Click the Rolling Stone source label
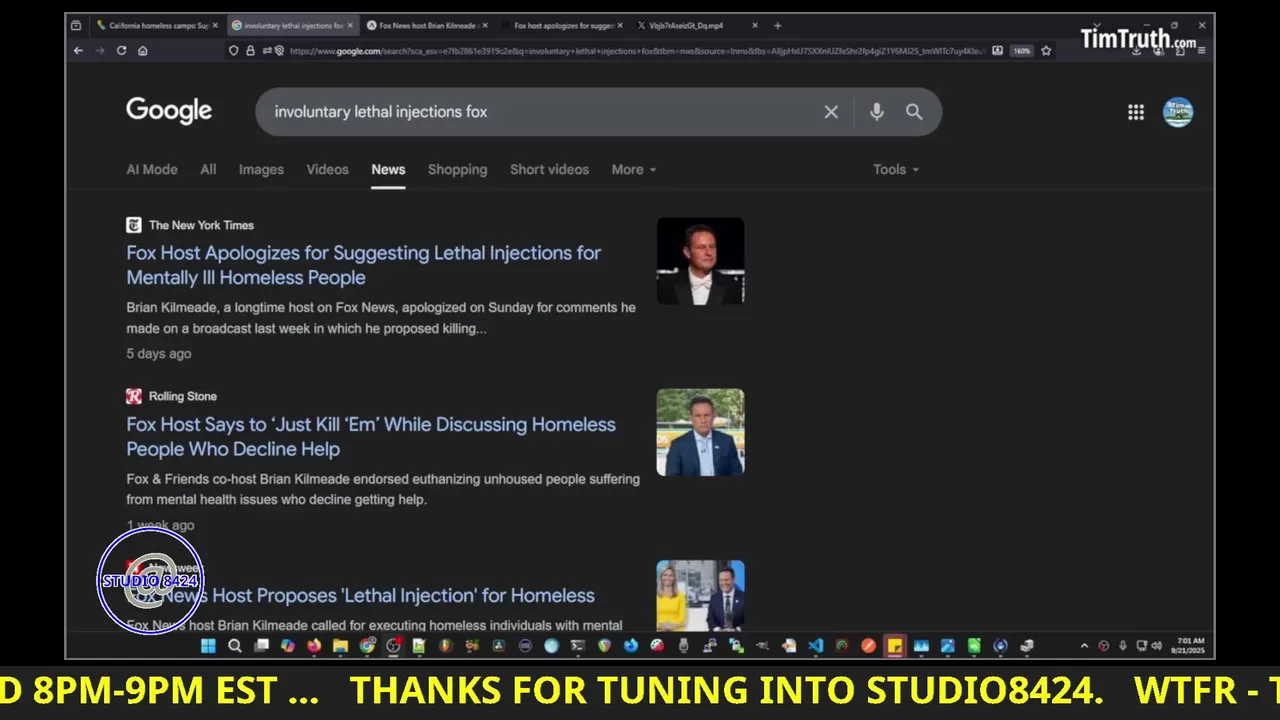This screenshot has width=1280, height=720. coord(183,396)
